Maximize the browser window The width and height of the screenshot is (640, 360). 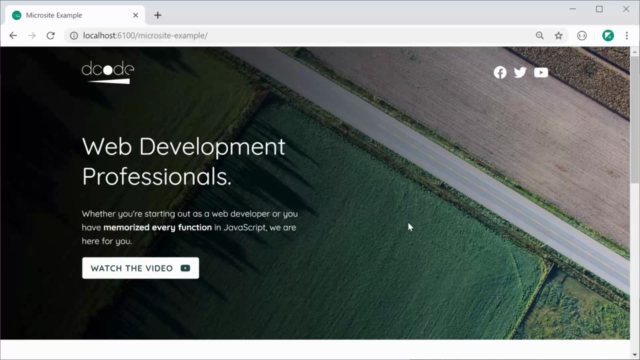[599, 9]
